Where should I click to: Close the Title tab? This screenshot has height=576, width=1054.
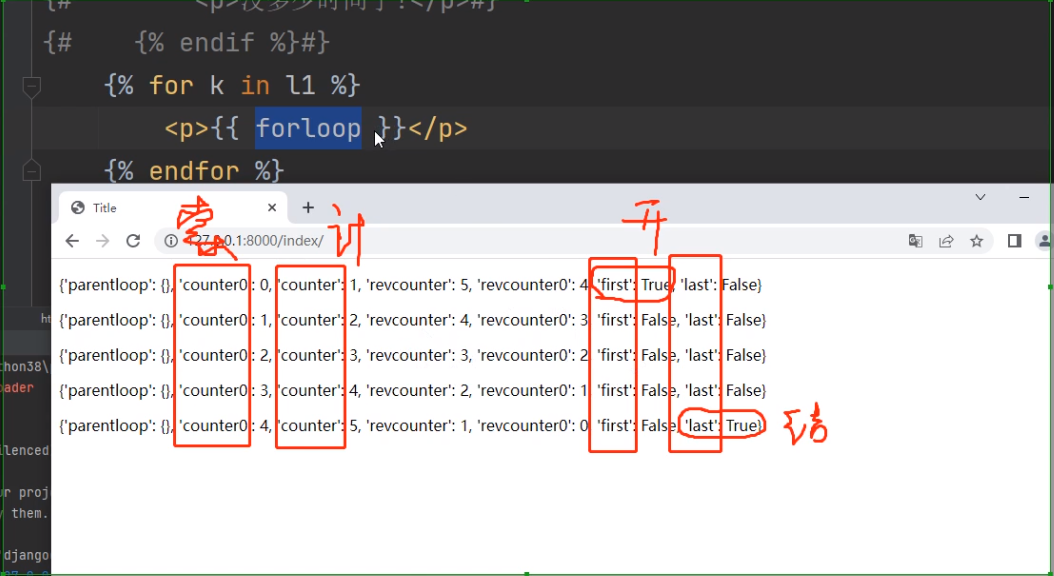pos(272,208)
